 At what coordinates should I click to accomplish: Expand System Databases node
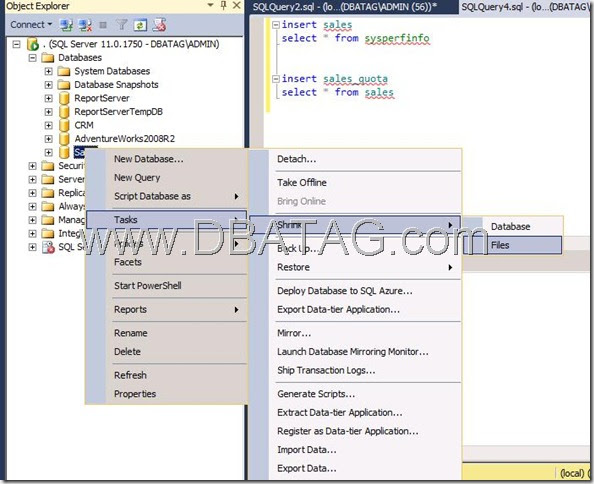[x=48, y=71]
